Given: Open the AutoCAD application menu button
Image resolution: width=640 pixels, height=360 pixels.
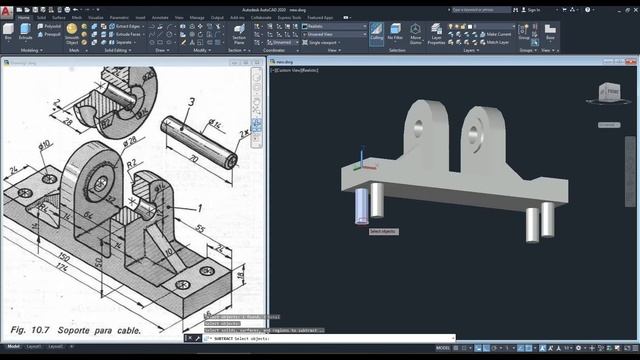Looking at the screenshot, I should pos(7,13).
